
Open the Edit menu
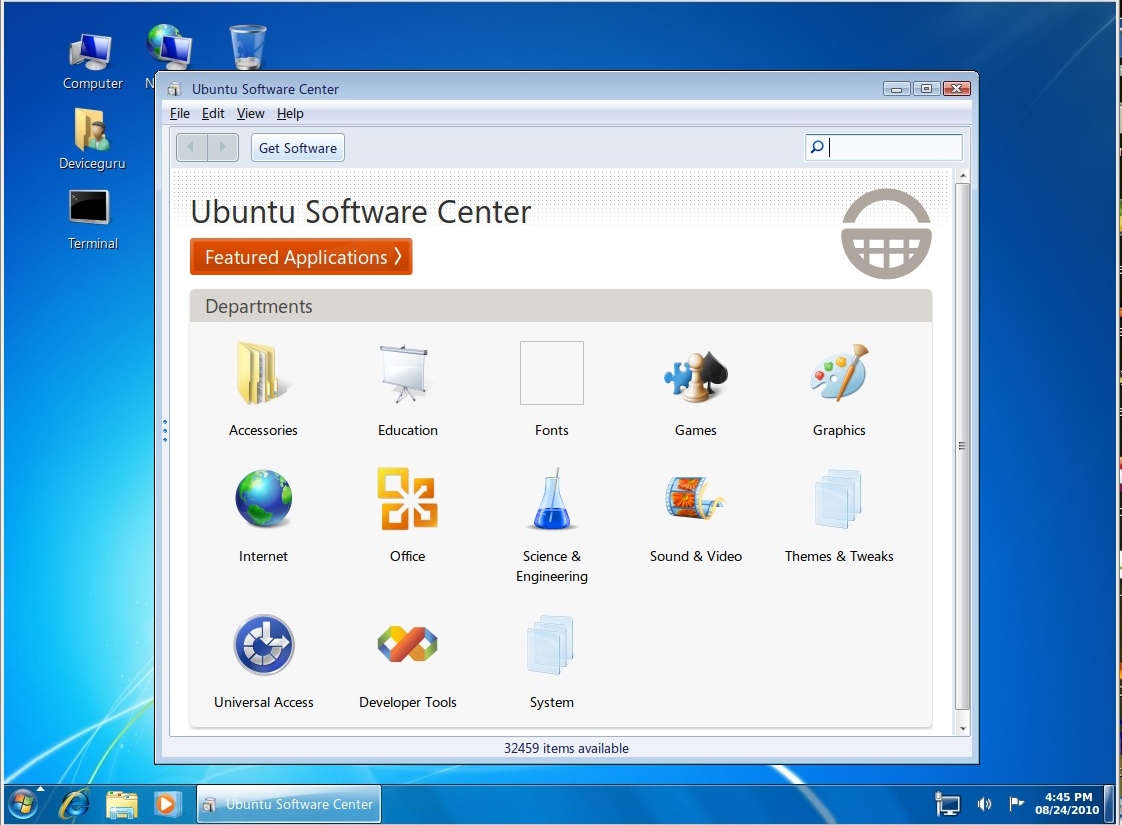(213, 113)
